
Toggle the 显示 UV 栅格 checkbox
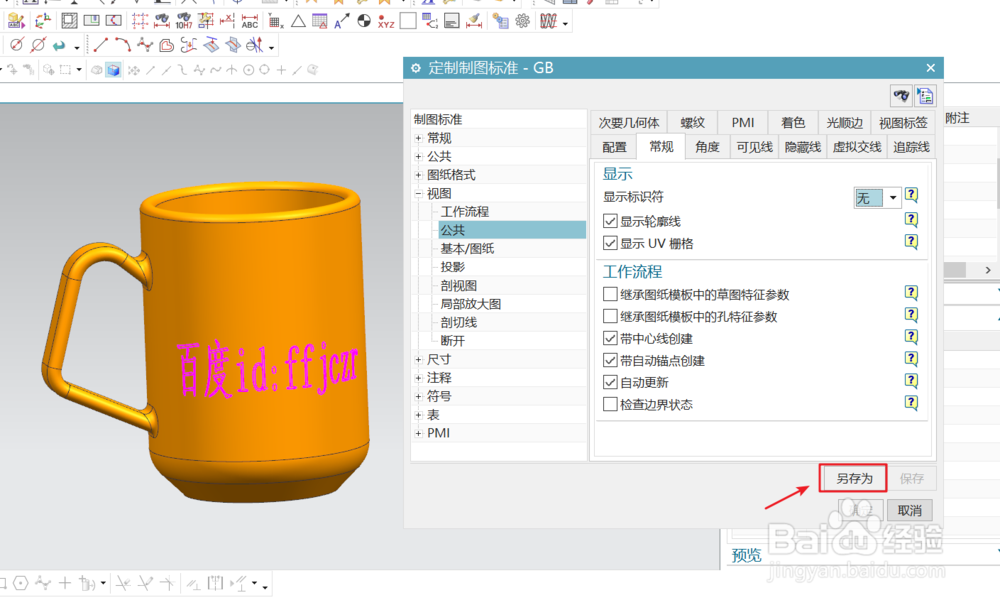(x=610, y=243)
